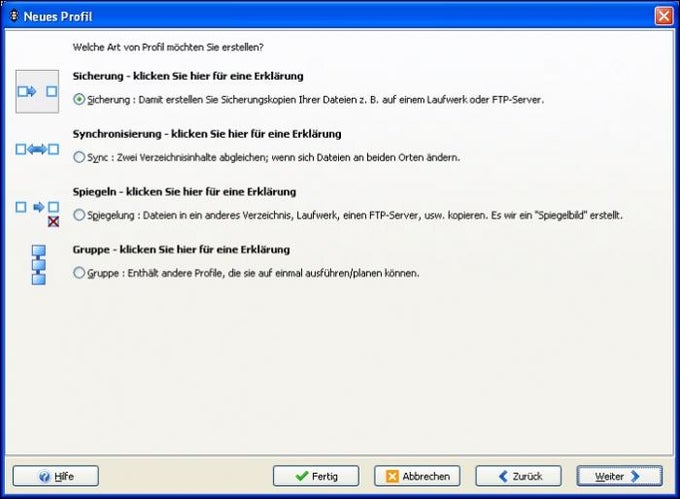
Task: Click the Neues Profil title text
Action: tap(58, 16)
